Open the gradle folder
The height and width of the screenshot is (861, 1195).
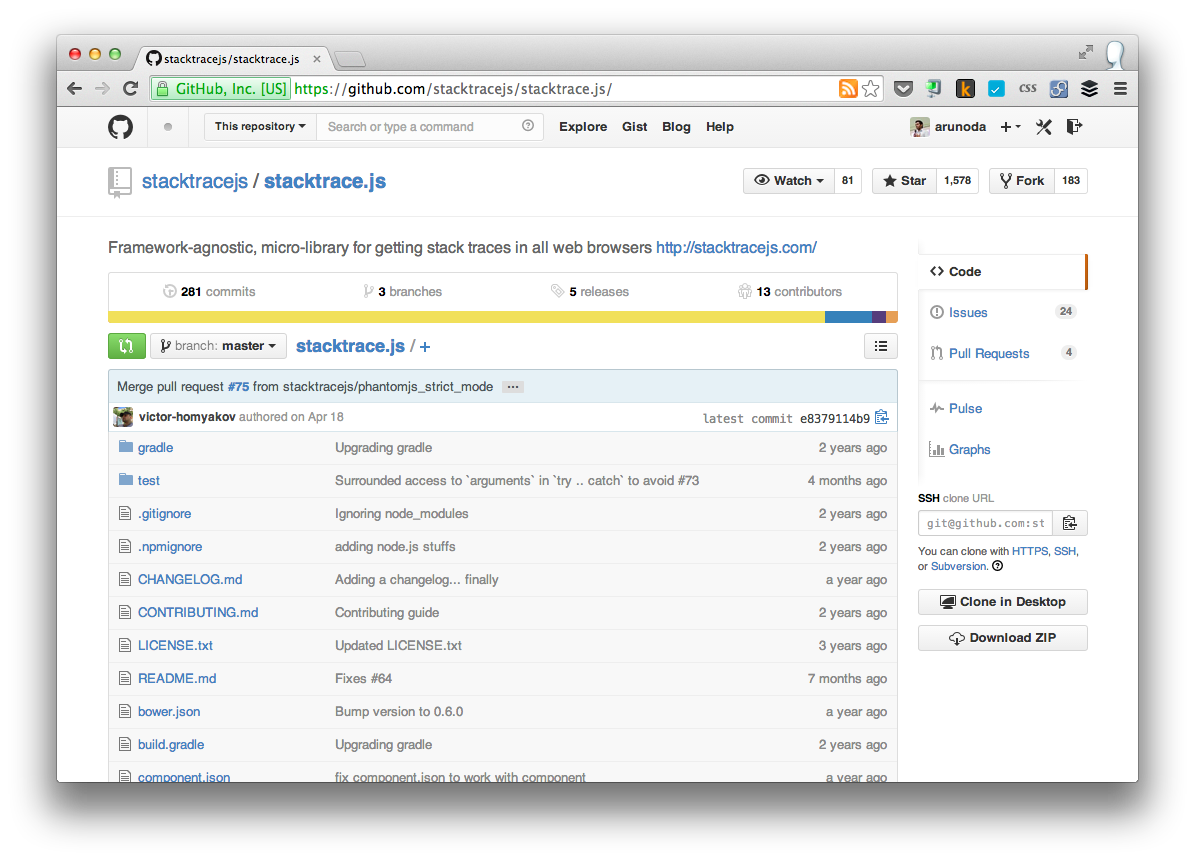click(155, 448)
